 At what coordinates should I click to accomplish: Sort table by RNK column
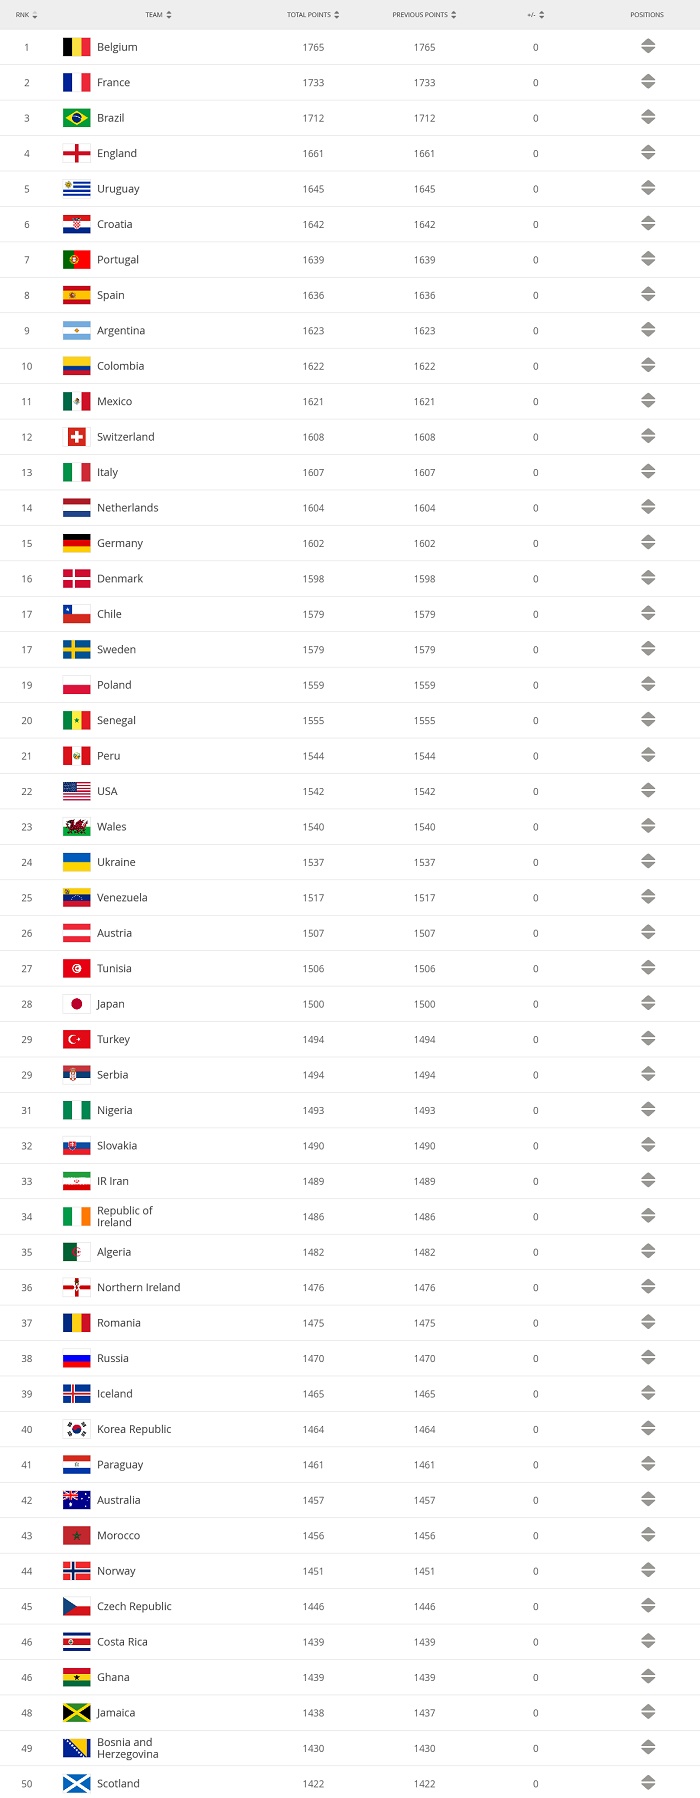(x=26, y=15)
